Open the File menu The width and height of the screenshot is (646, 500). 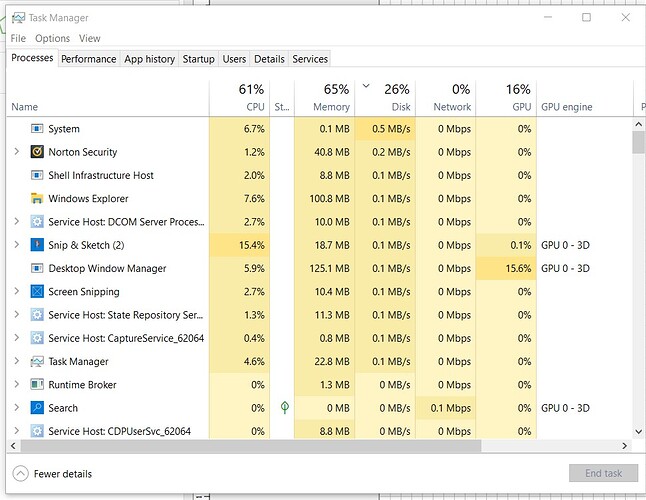[18, 38]
